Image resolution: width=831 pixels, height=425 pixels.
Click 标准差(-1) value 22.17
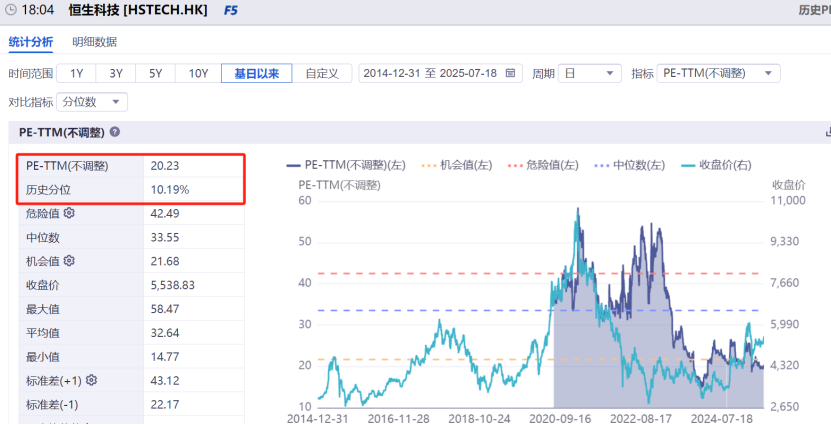coord(165,404)
